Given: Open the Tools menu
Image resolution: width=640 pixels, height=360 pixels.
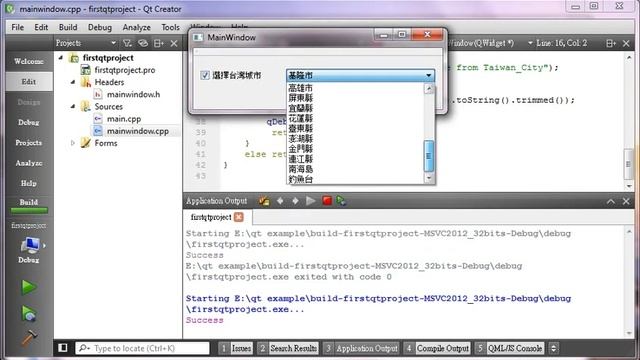Looking at the screenshot, I should [x=170, y=27].
